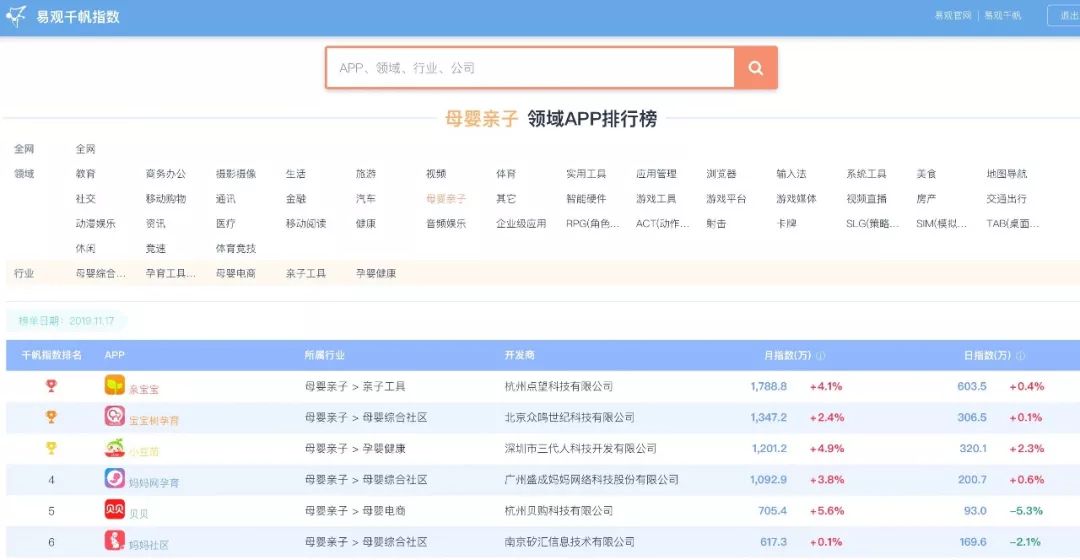Choose the 体育竞技 domain
Screen dimensions: 1080x560
coord(236,248)
